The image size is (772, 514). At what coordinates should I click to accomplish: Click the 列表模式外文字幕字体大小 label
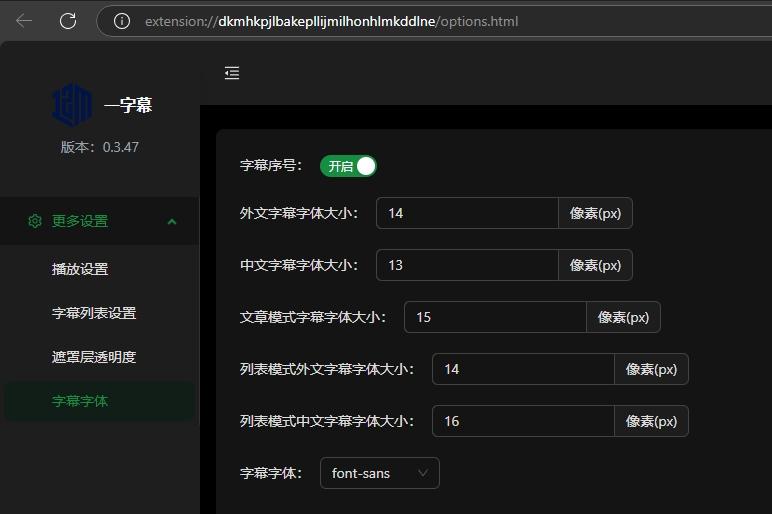327,369
